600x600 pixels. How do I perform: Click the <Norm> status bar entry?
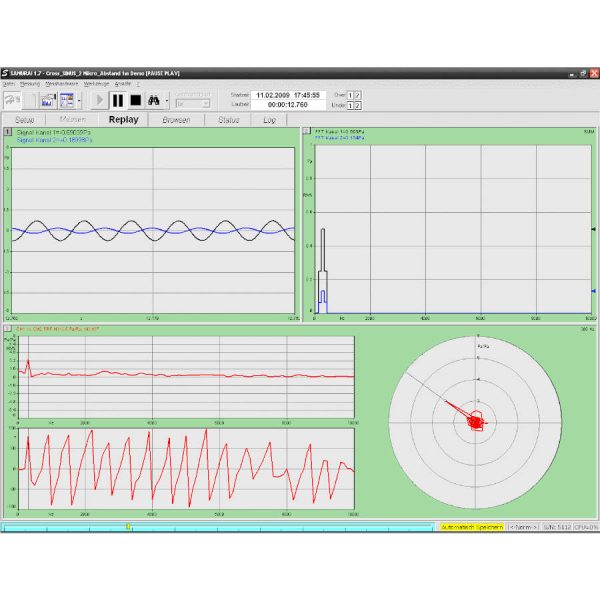523,527
